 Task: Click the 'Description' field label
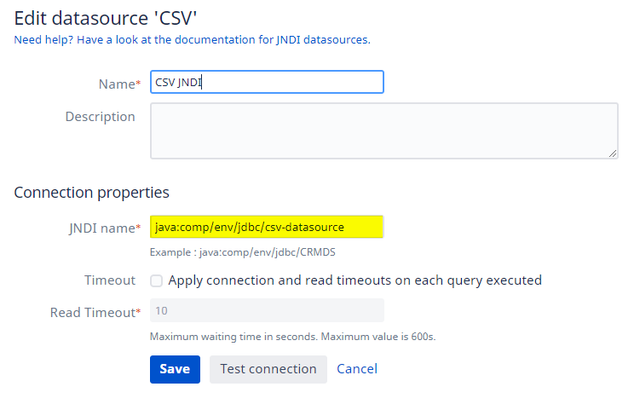pyautogui.click(x=100, y=117)
